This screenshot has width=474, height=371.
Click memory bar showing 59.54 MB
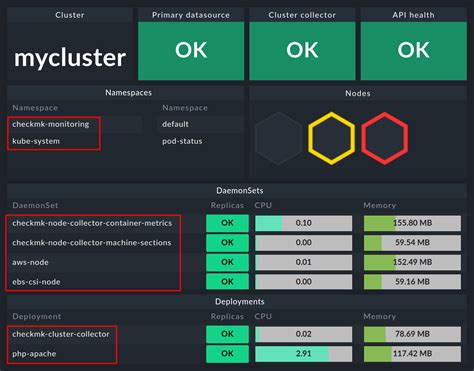(x=412, y=243)
